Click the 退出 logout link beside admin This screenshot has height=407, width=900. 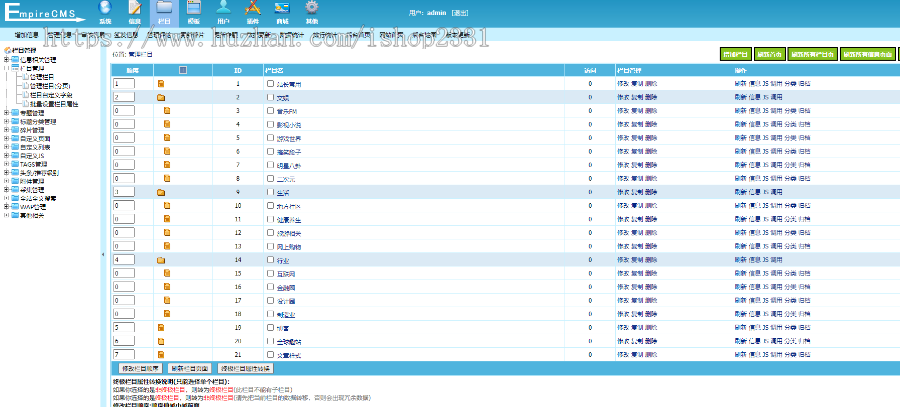click(460, 12)
